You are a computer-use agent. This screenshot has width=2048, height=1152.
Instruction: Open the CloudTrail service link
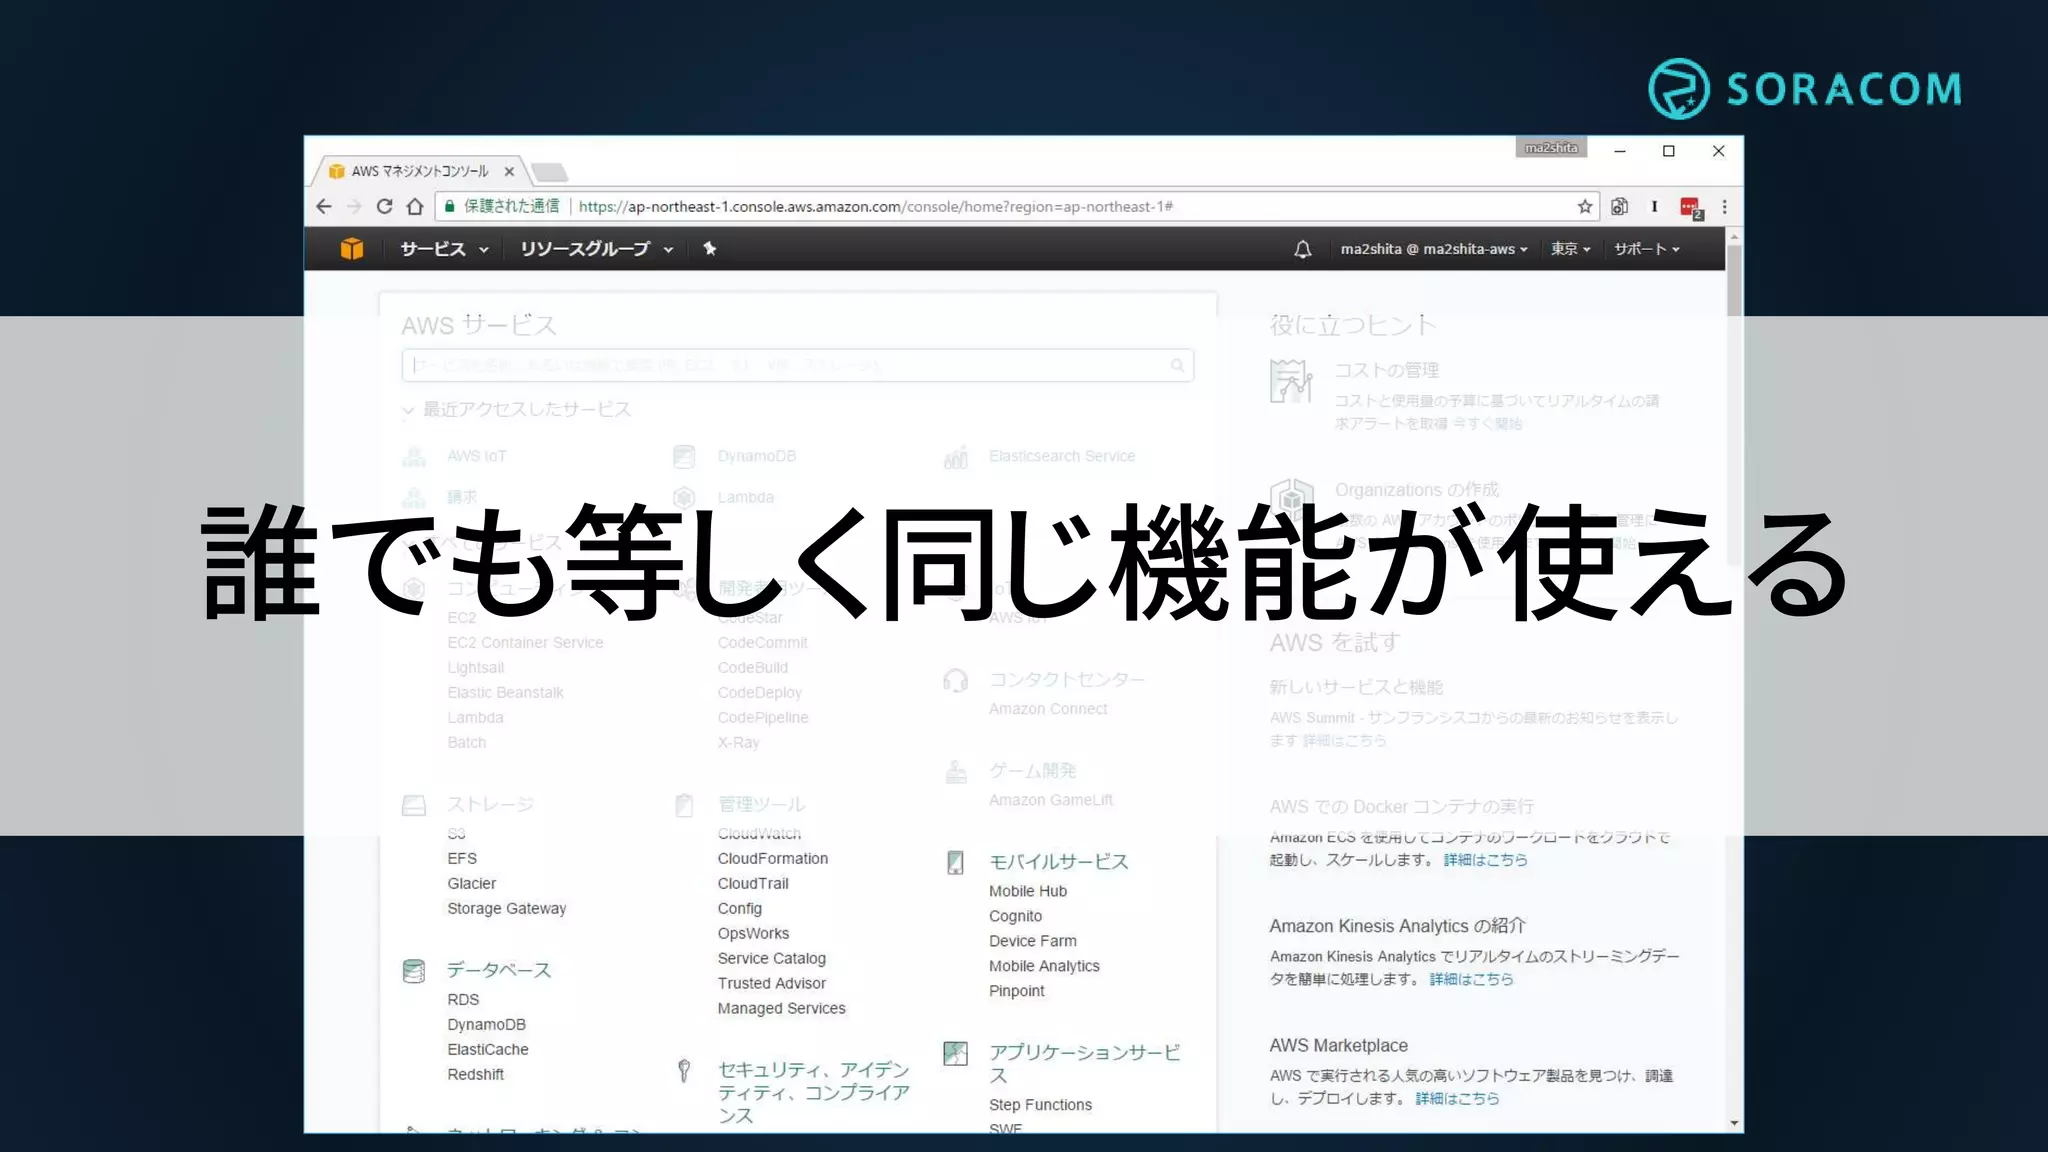753,884
